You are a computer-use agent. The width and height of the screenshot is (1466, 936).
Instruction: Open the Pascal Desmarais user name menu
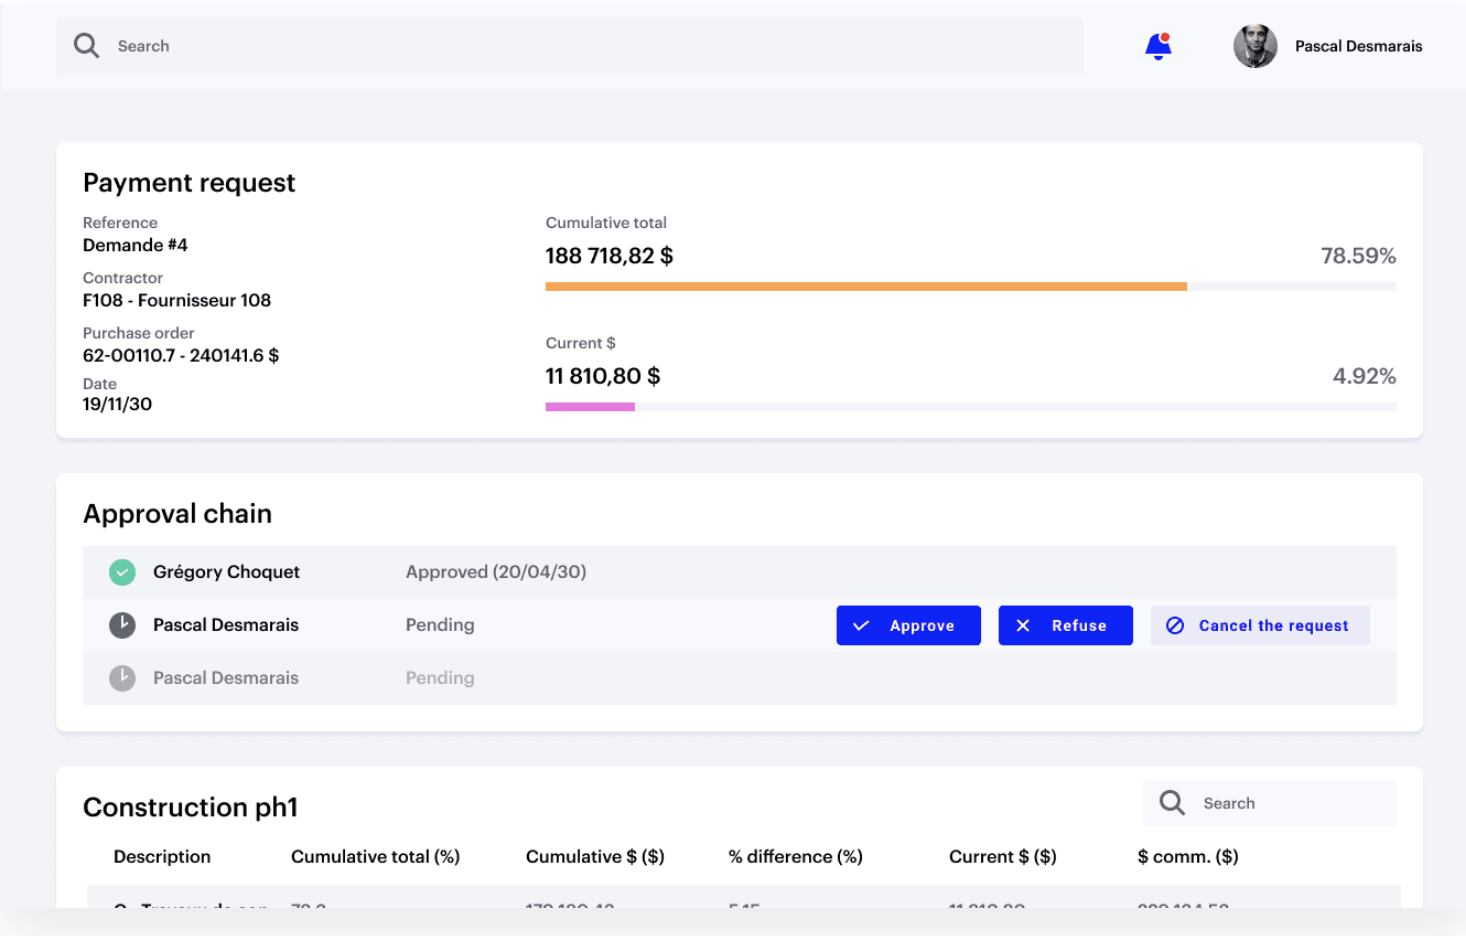click(x=1358, y=46)
